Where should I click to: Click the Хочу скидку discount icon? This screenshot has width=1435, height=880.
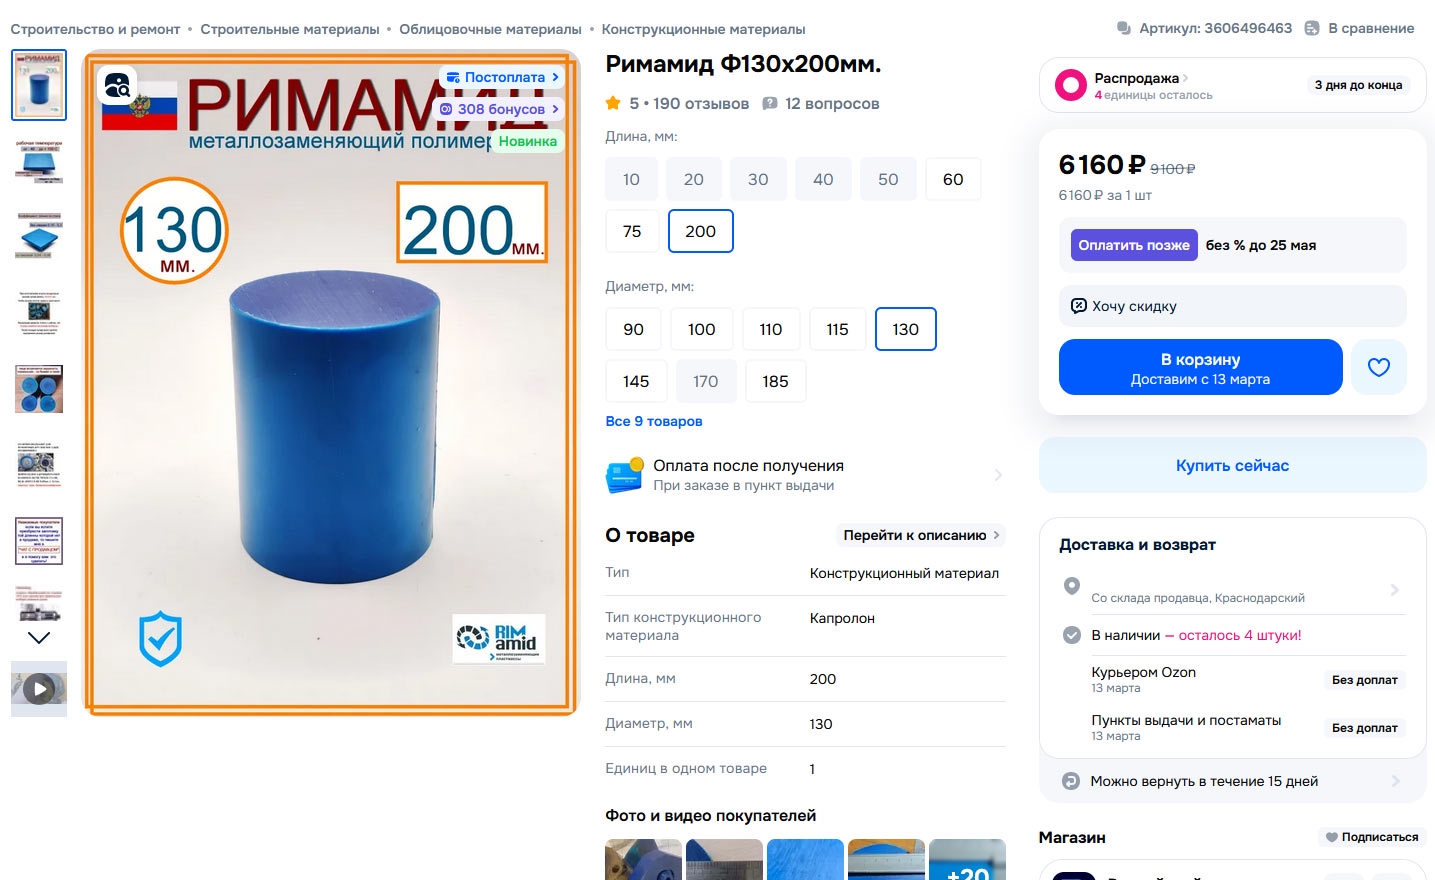(x=1078, y=306)
